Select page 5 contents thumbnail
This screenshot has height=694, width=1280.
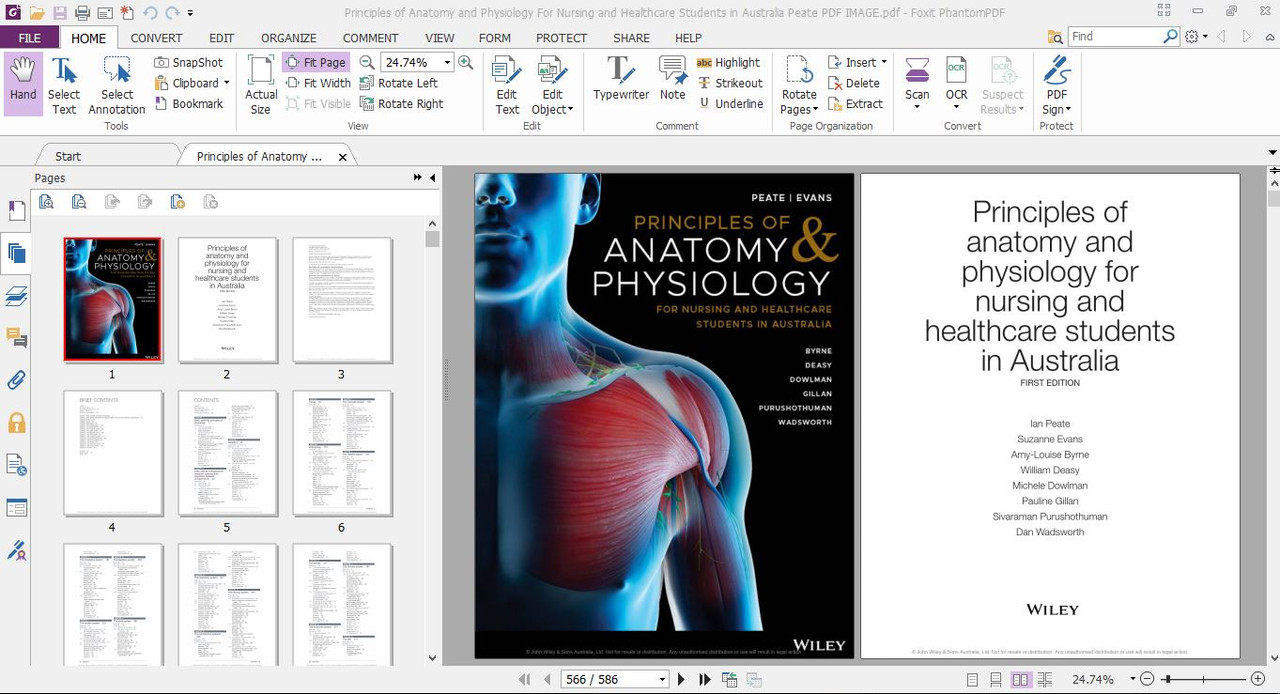pyautogui.click(x=227, y=453)
